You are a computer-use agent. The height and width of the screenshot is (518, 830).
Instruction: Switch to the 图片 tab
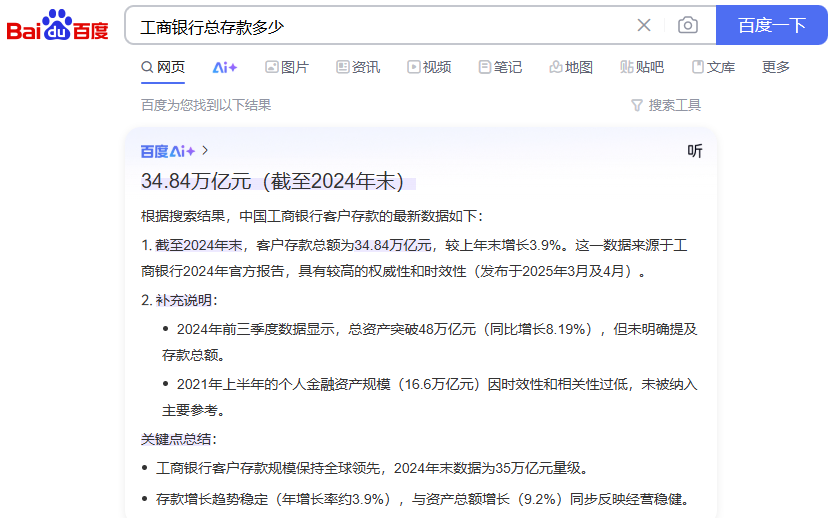click(287, 67)
